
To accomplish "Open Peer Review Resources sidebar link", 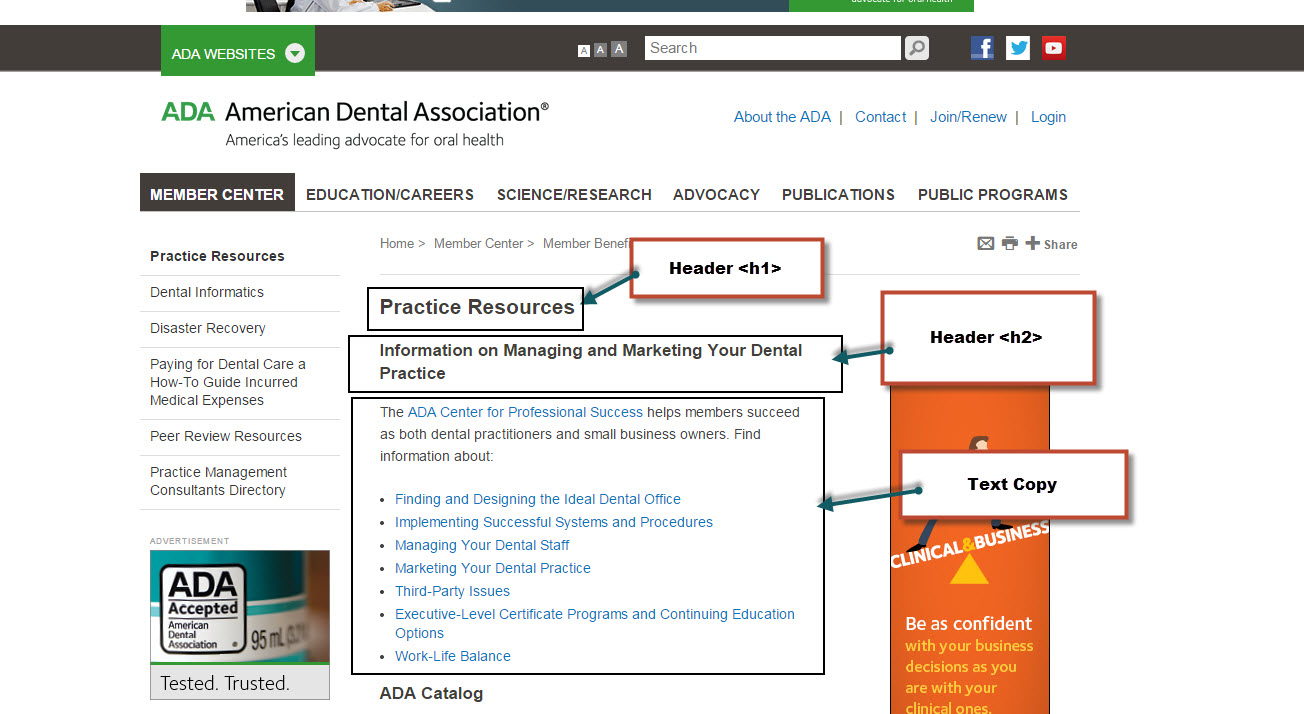I will pyautogui.click(x=226, y=436).
